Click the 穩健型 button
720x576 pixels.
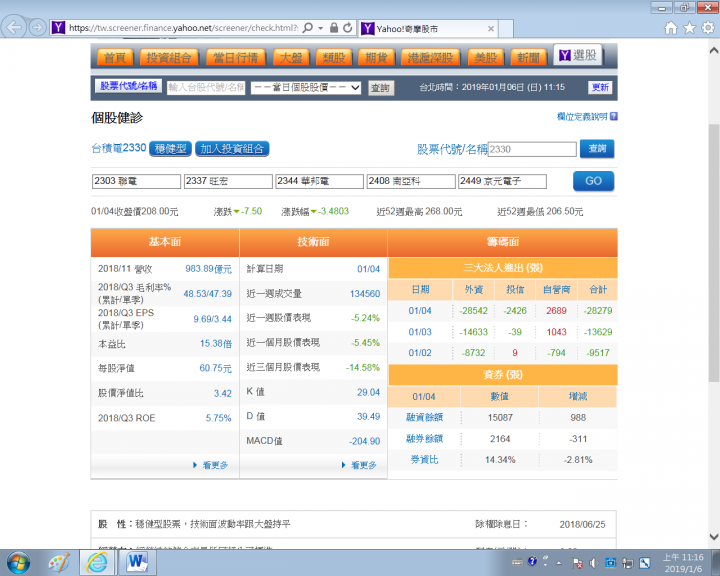tap(170, 148)
